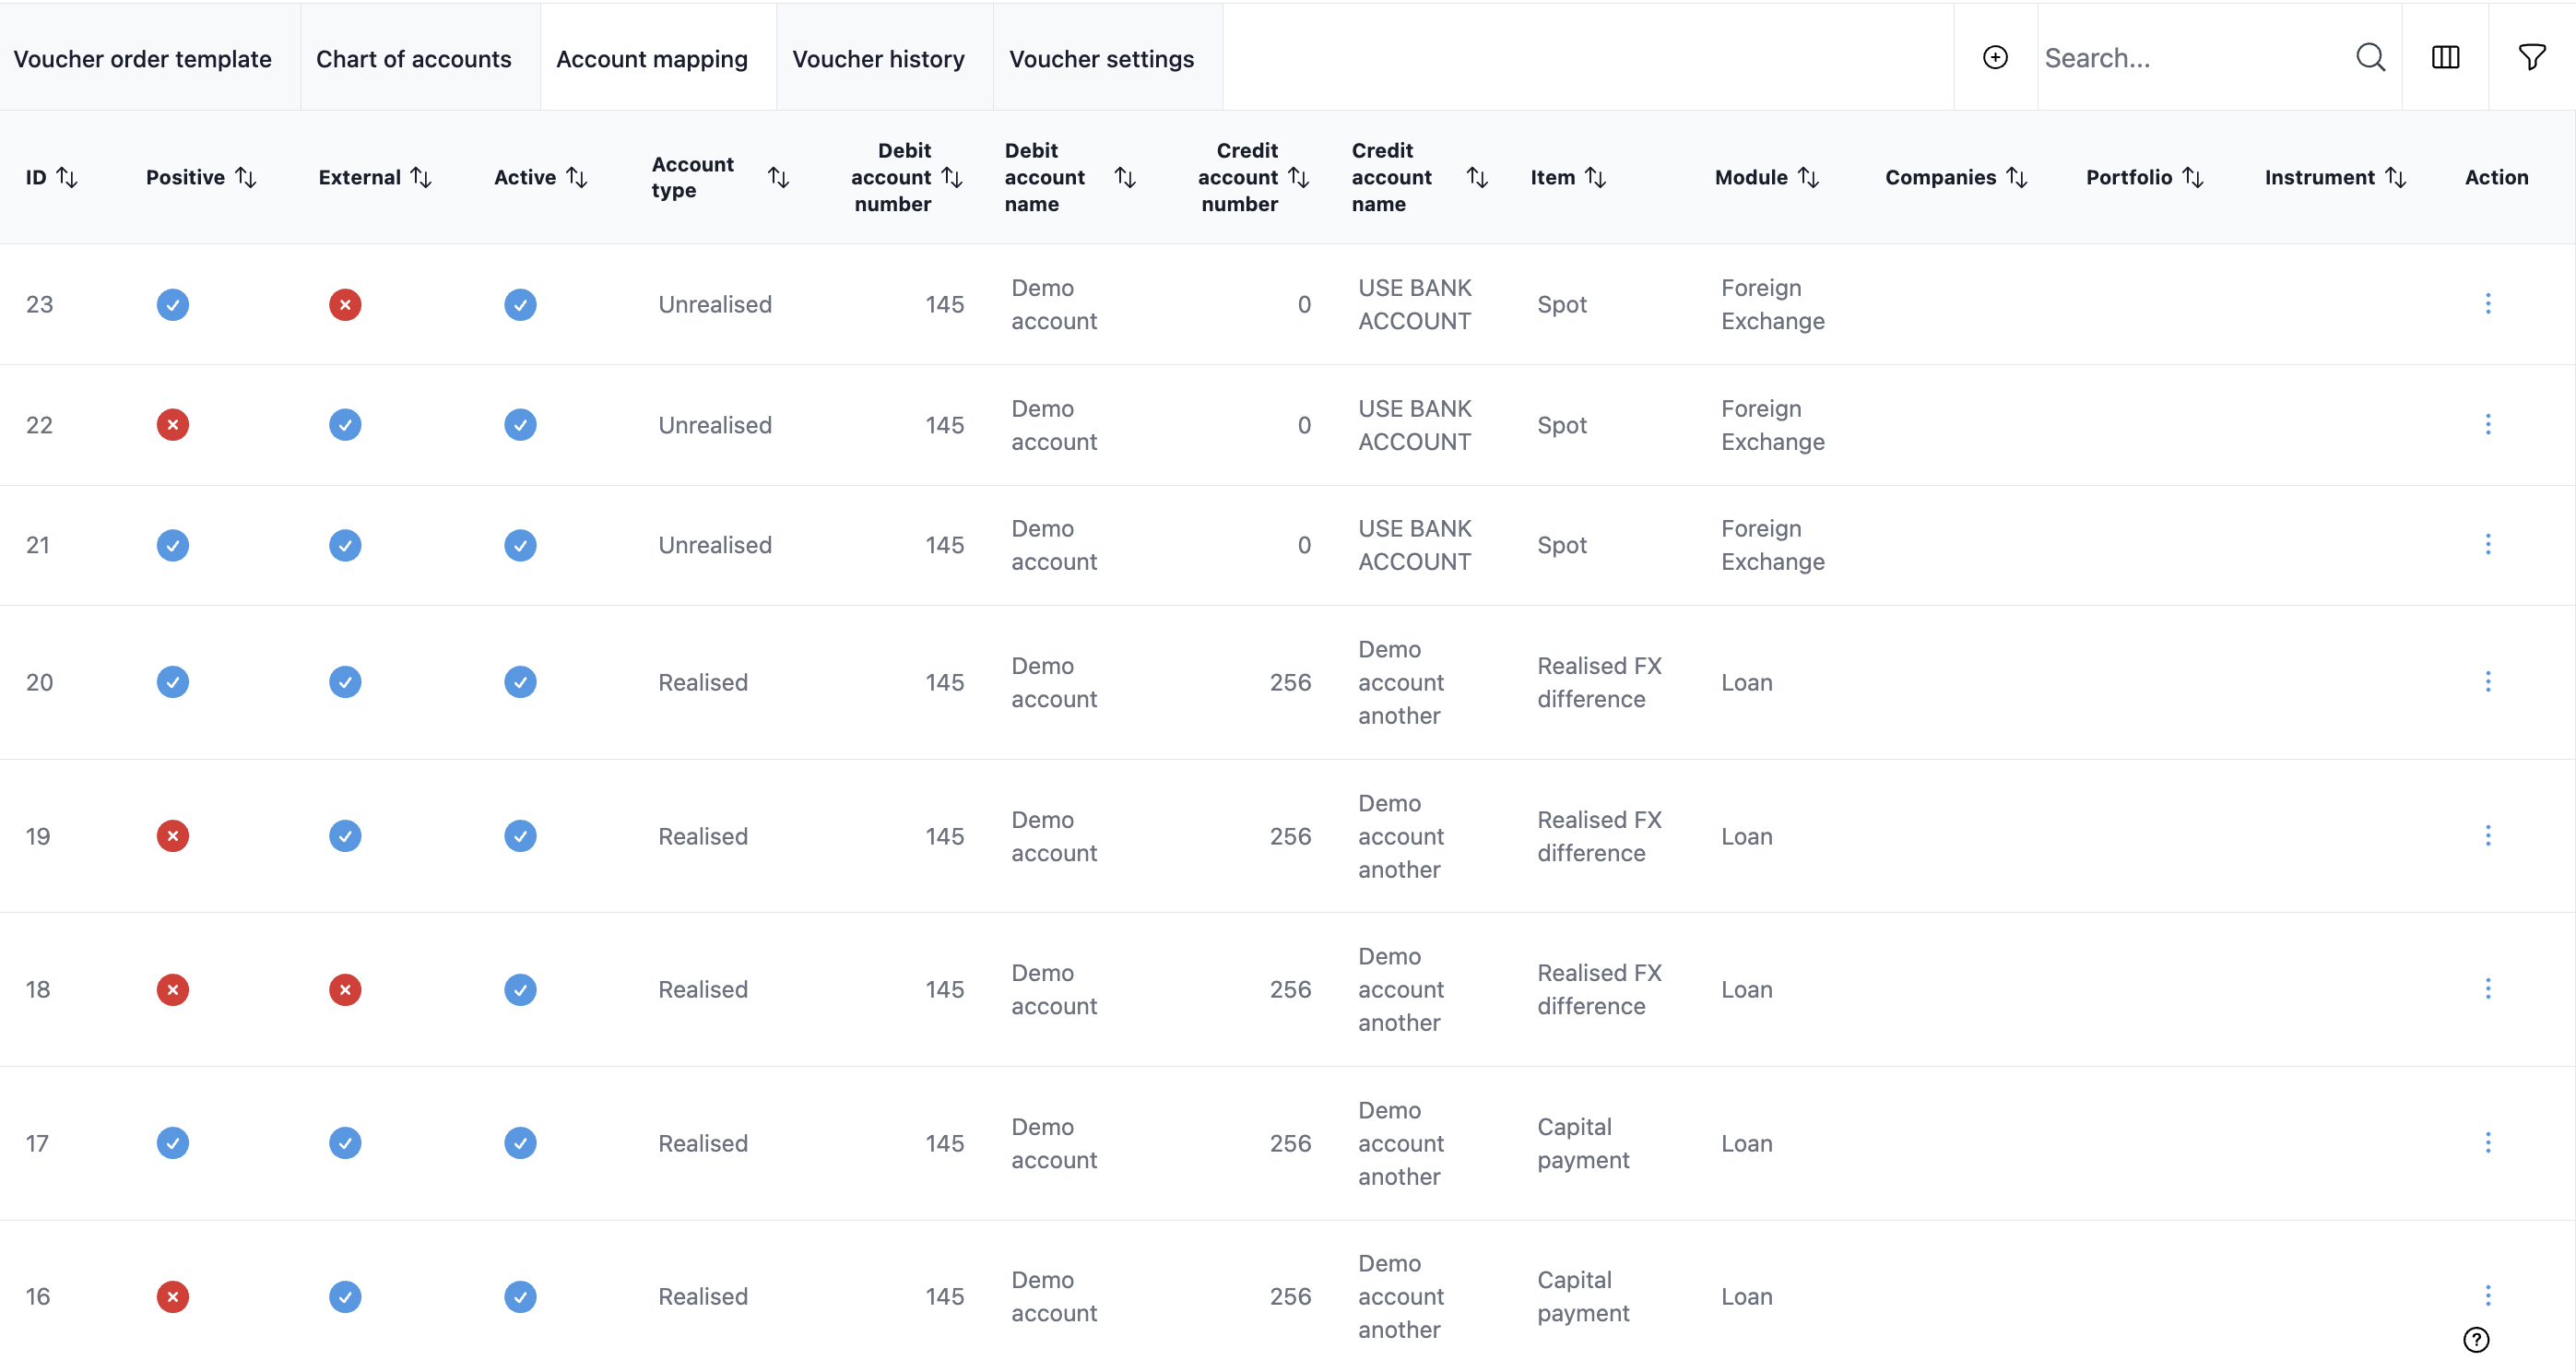This screenshot has width=2576, height=1372.
Task: Toggle the External status on row 18
Action: coord(345,989)
